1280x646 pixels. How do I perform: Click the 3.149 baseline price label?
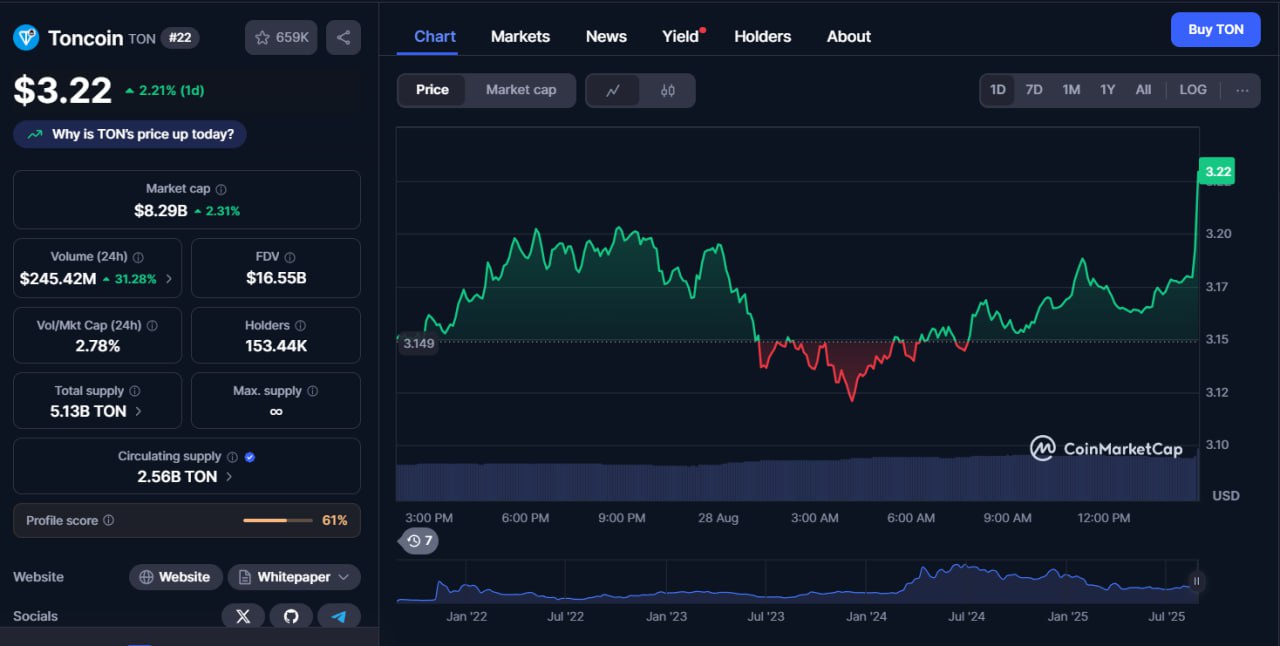(418, 344)
